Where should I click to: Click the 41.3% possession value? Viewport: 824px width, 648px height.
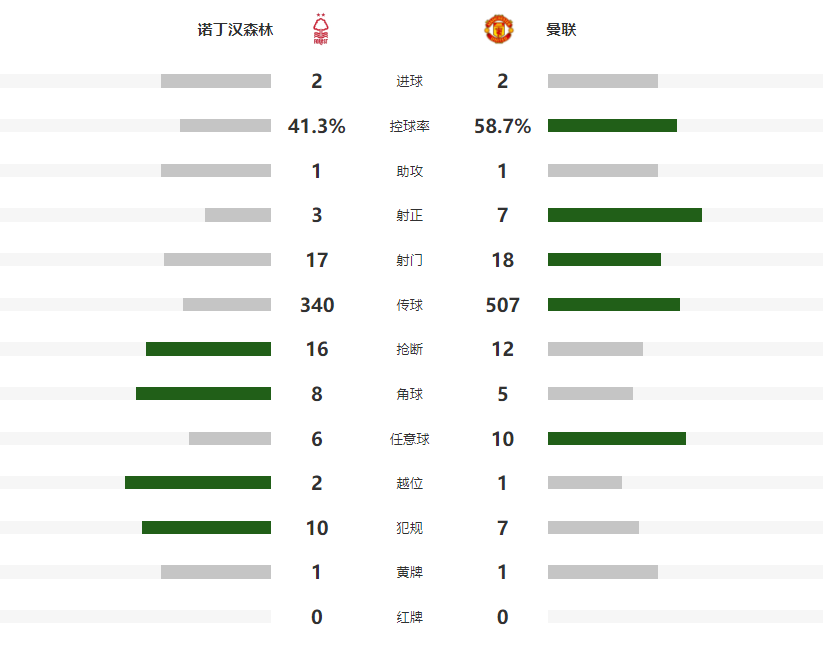click(316, 126)
